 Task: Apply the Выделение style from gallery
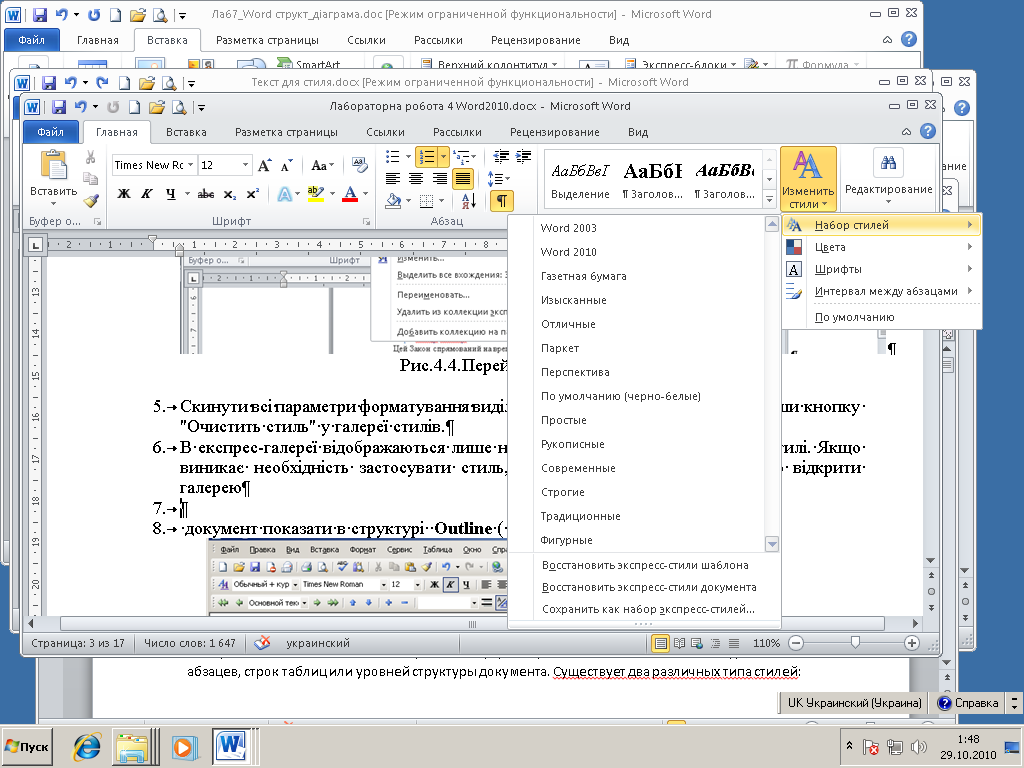(x=580, y=180)
